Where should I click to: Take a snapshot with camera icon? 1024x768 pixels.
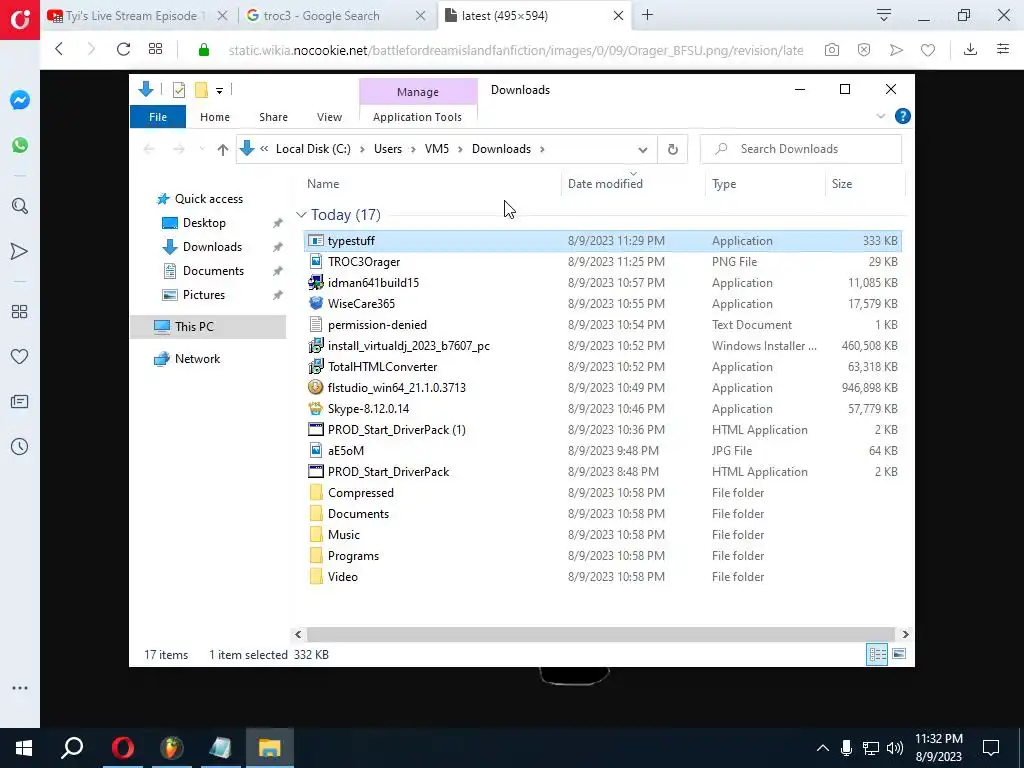coord(831,50)
